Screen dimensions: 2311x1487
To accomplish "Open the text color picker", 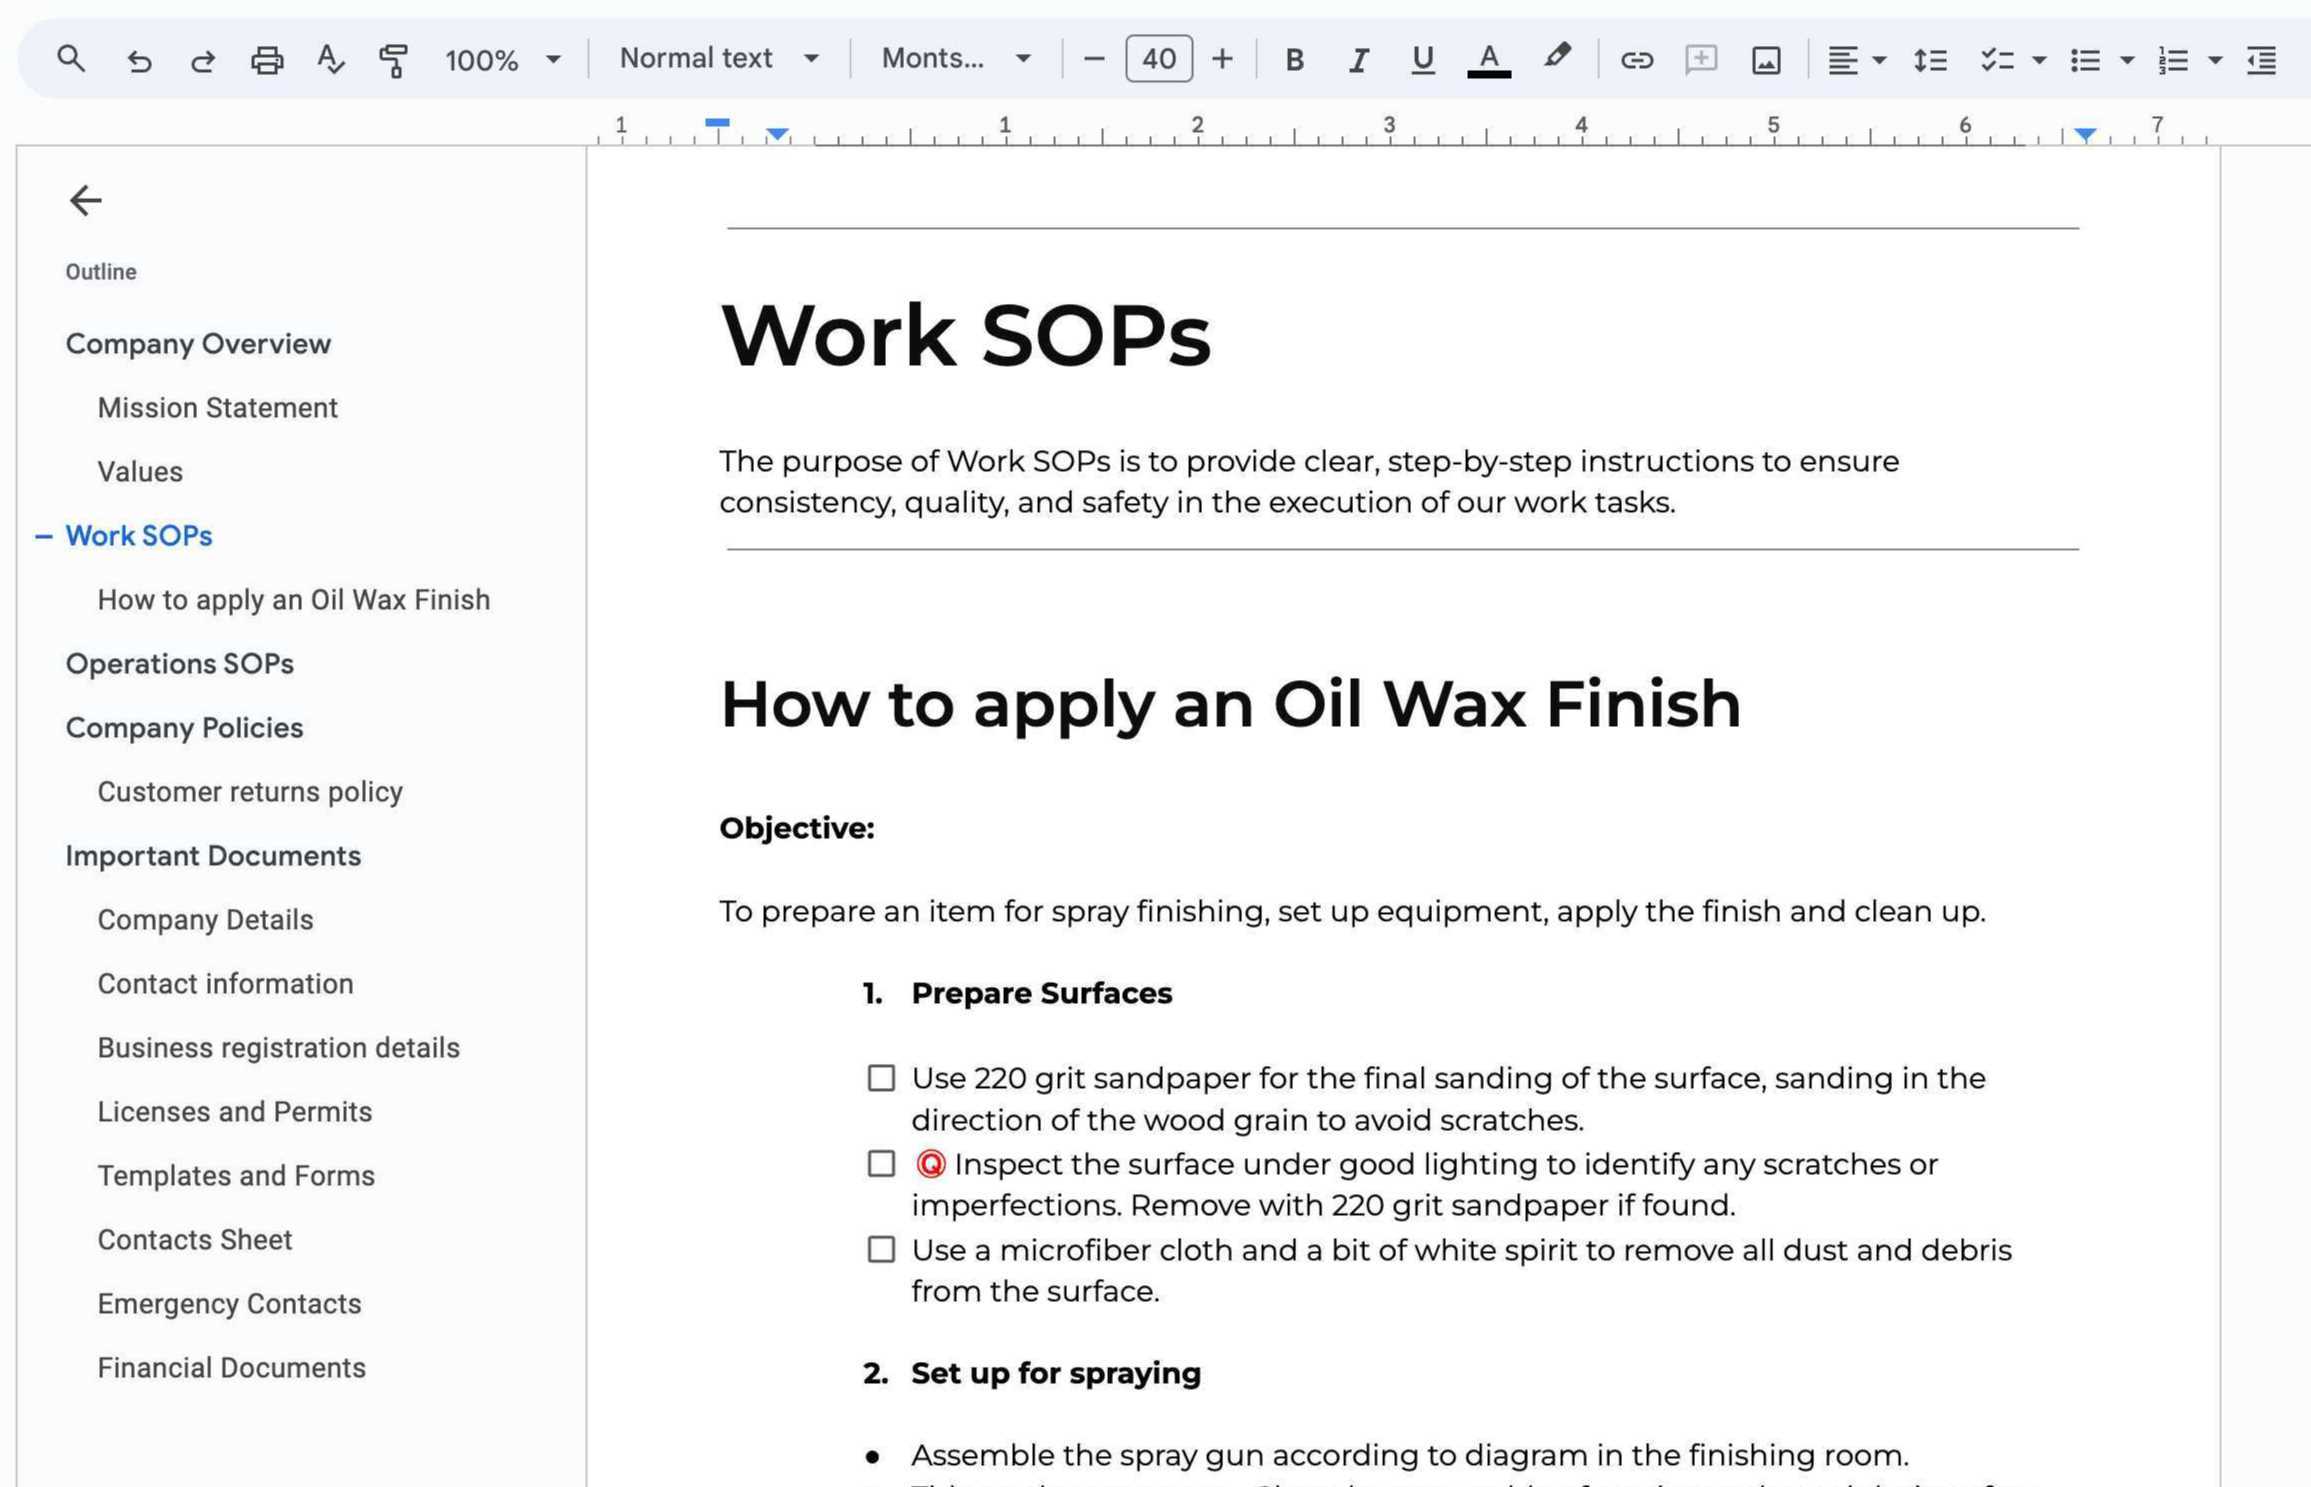I will [x=1488, y=60].
